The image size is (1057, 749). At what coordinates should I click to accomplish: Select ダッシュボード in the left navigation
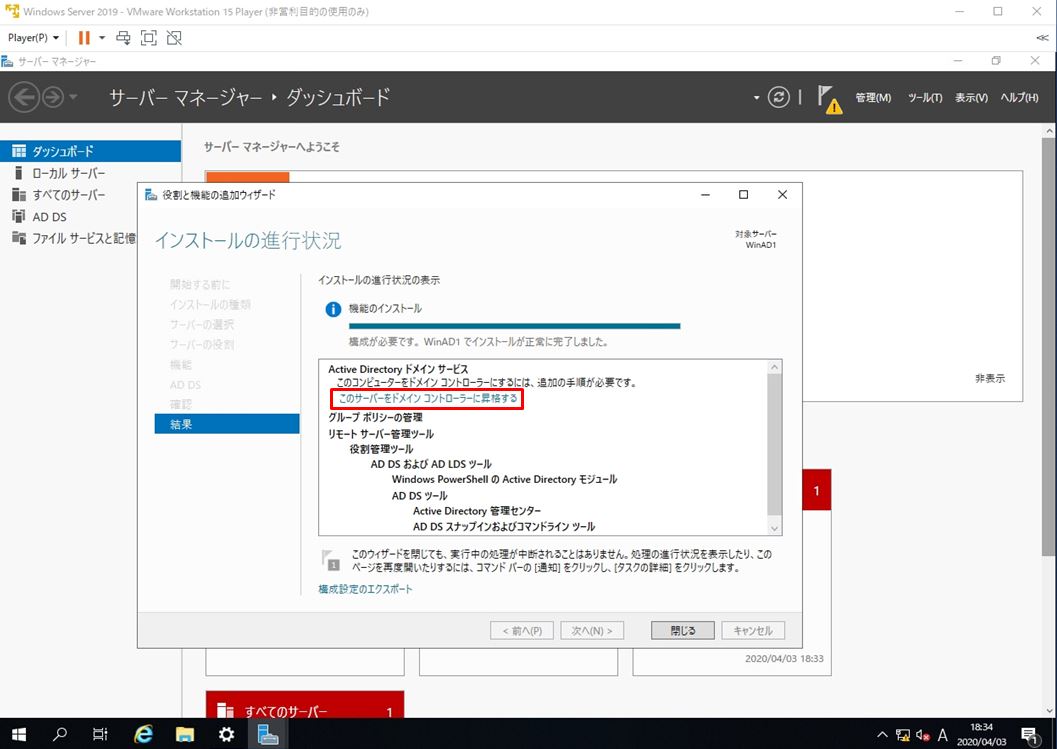click(90, 151)
